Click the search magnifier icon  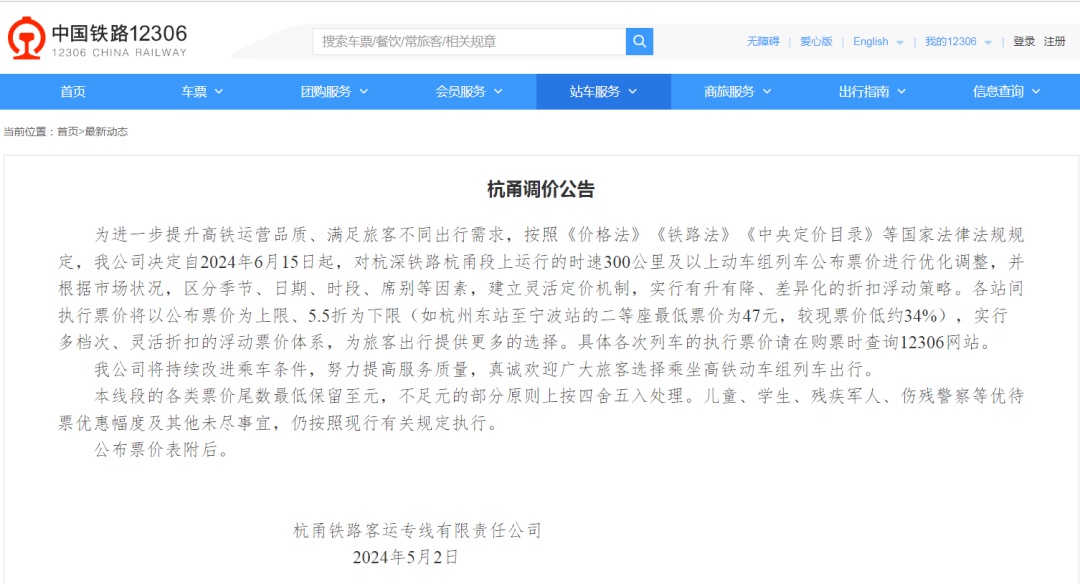pos(638,41)
